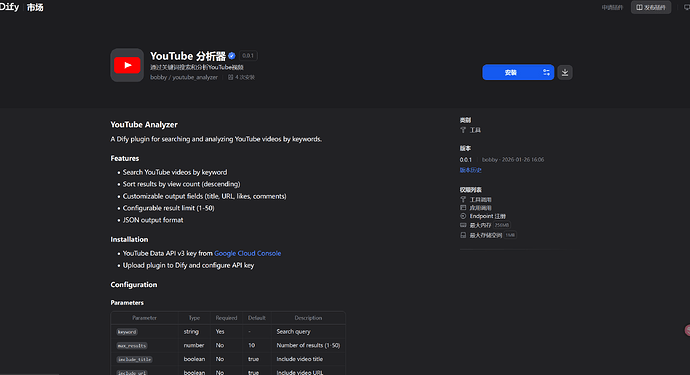Click the Parameter column header

(144, 318)
